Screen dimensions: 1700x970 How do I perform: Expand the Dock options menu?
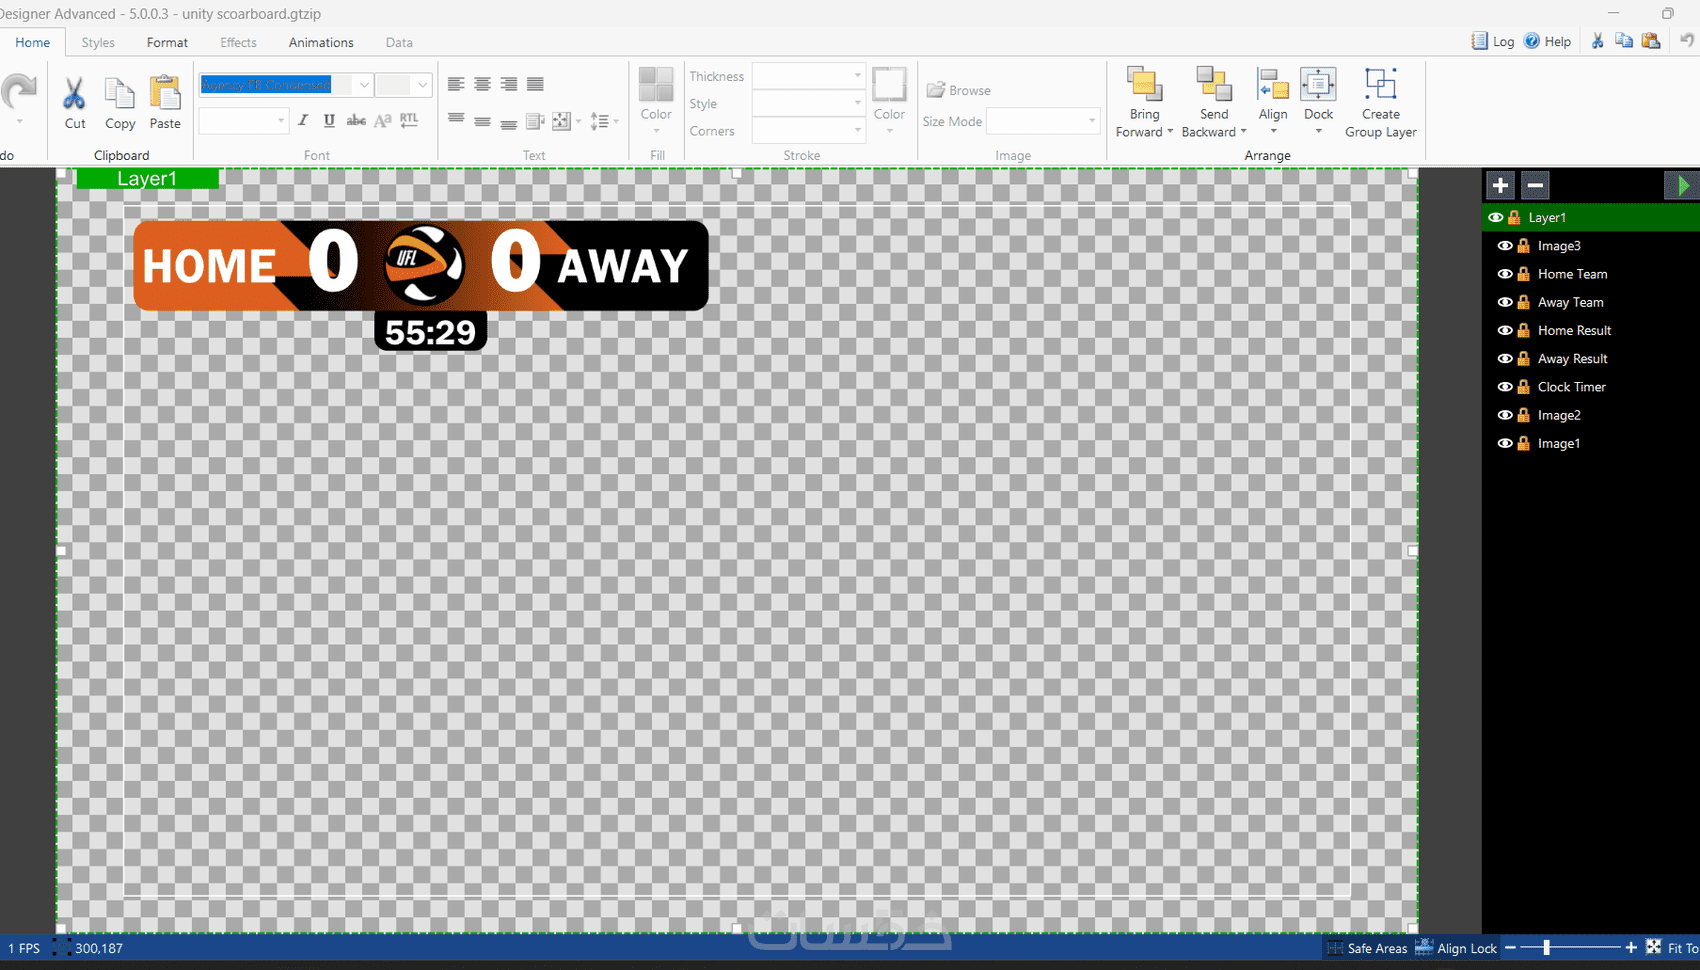pyautogui.click(x=1319, y=132)
